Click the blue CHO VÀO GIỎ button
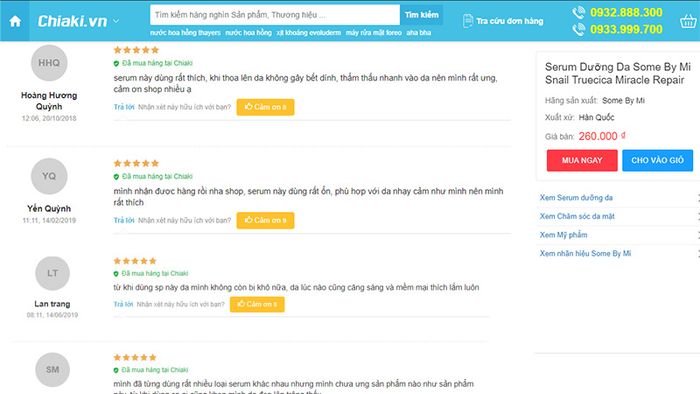The width and height of the screenshot is (700, 394). coord(658,161)
